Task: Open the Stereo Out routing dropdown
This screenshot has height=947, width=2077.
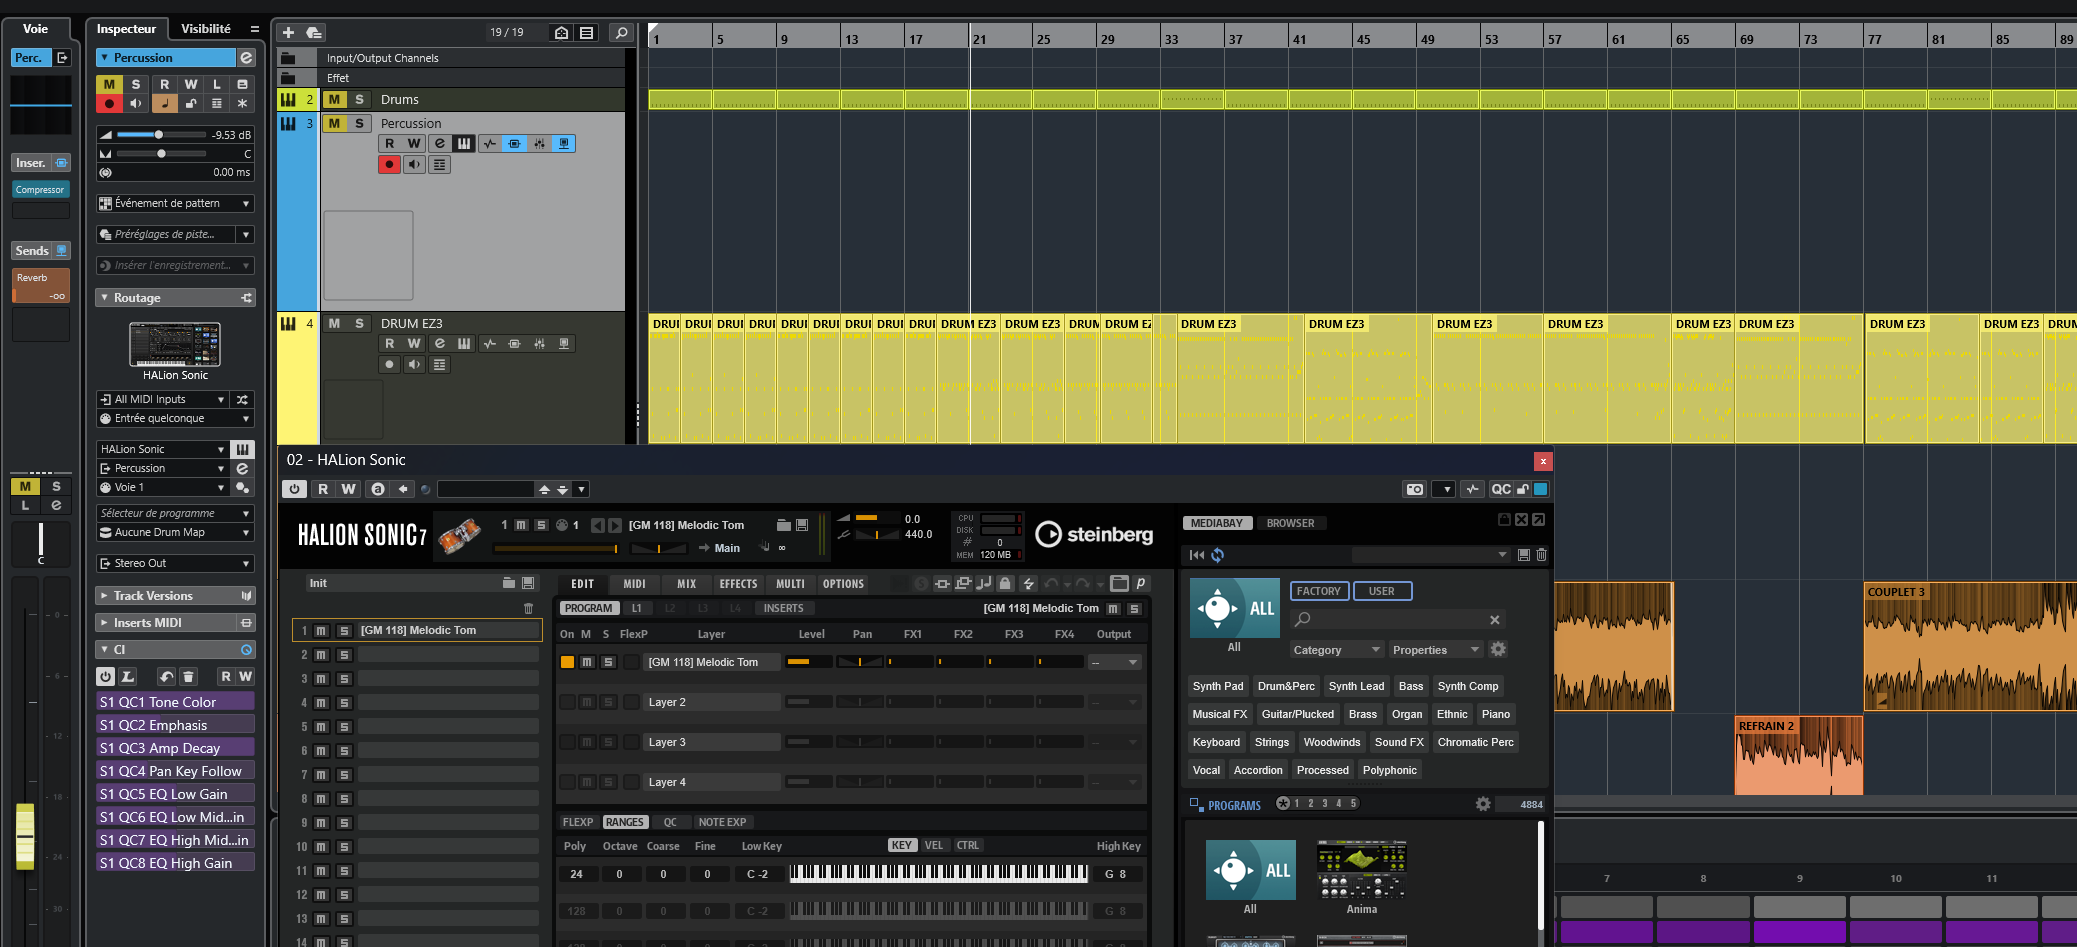Action: click(175, 564)
